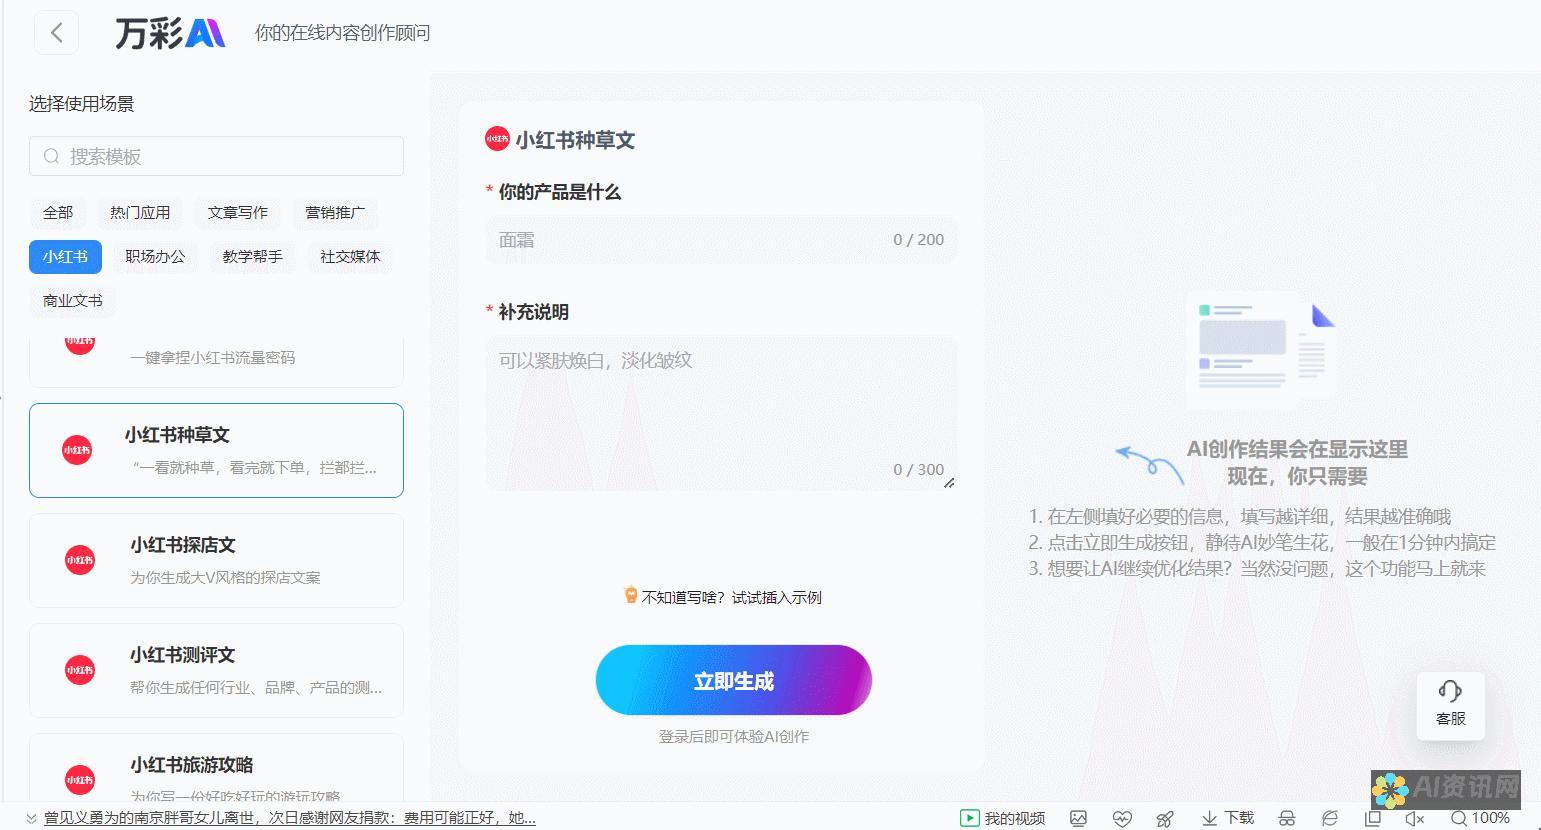Open the 100% zoom control
Image resolution: width=1541 pixels, height=830 pixels.
pyautogui.click(x=1480, y=818)
